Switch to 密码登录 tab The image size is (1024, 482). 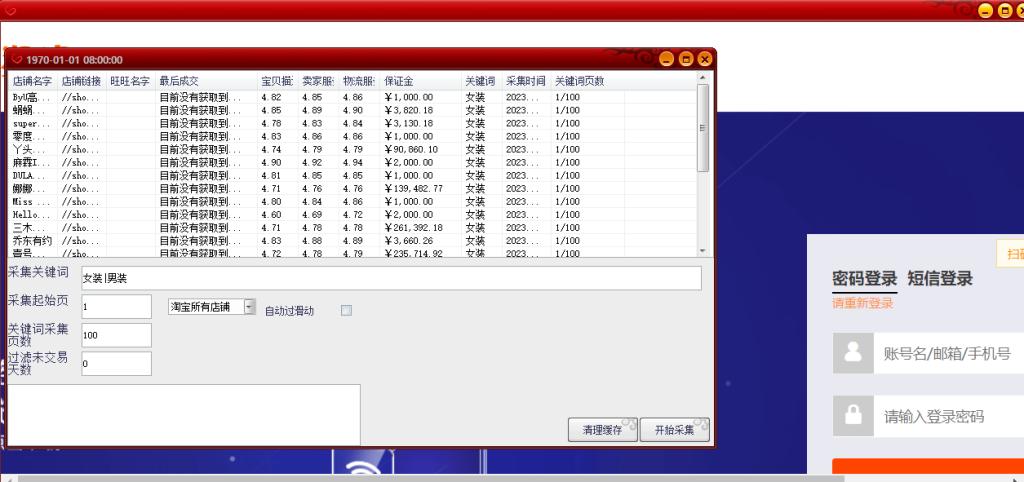click(x=864, y=279)
